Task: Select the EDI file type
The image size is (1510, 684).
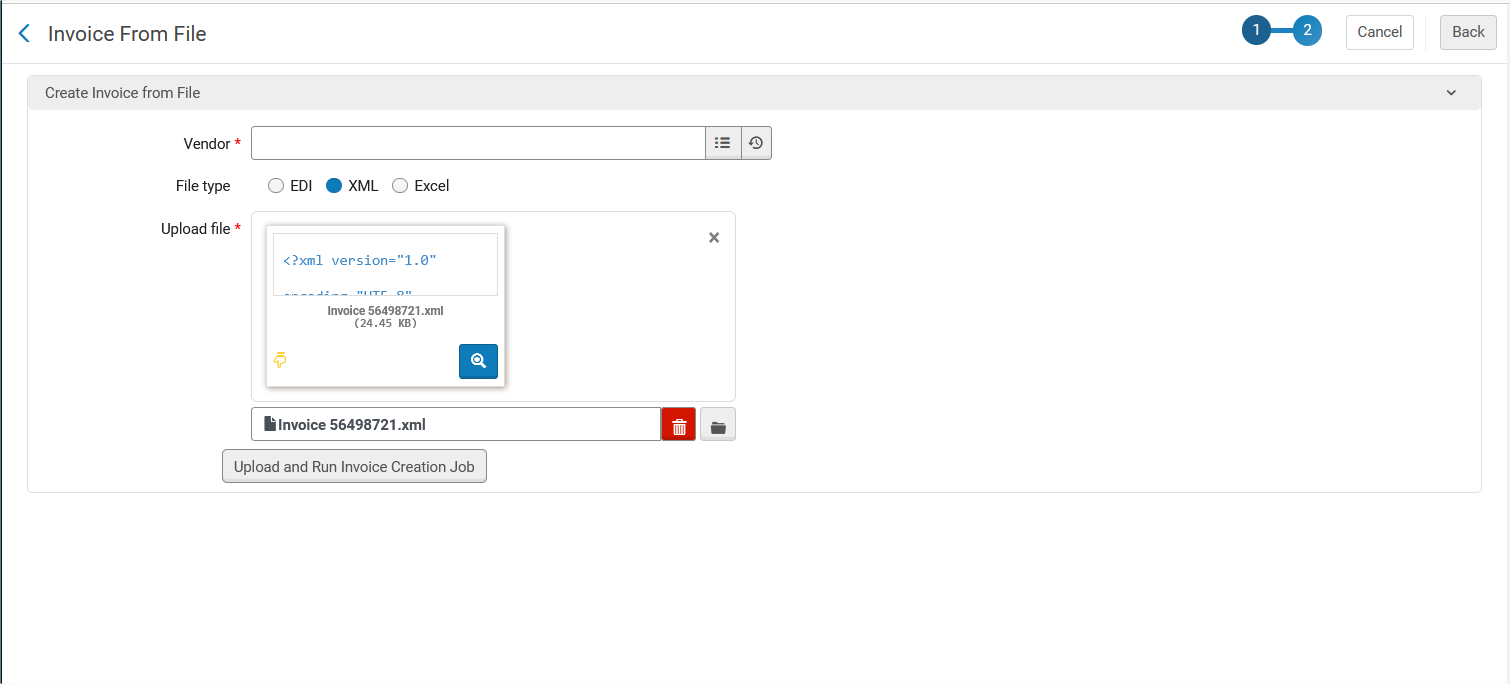Action: coord(276,186)
